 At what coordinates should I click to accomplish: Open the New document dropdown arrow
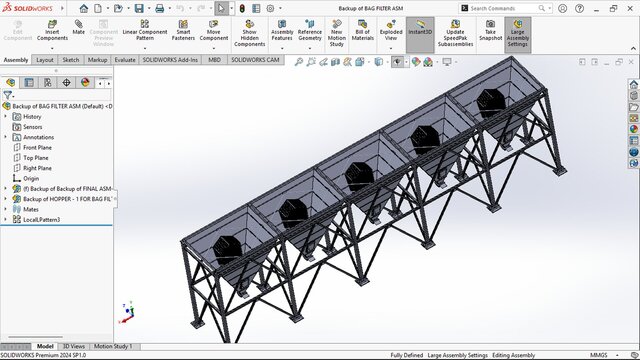pos(108,8)
